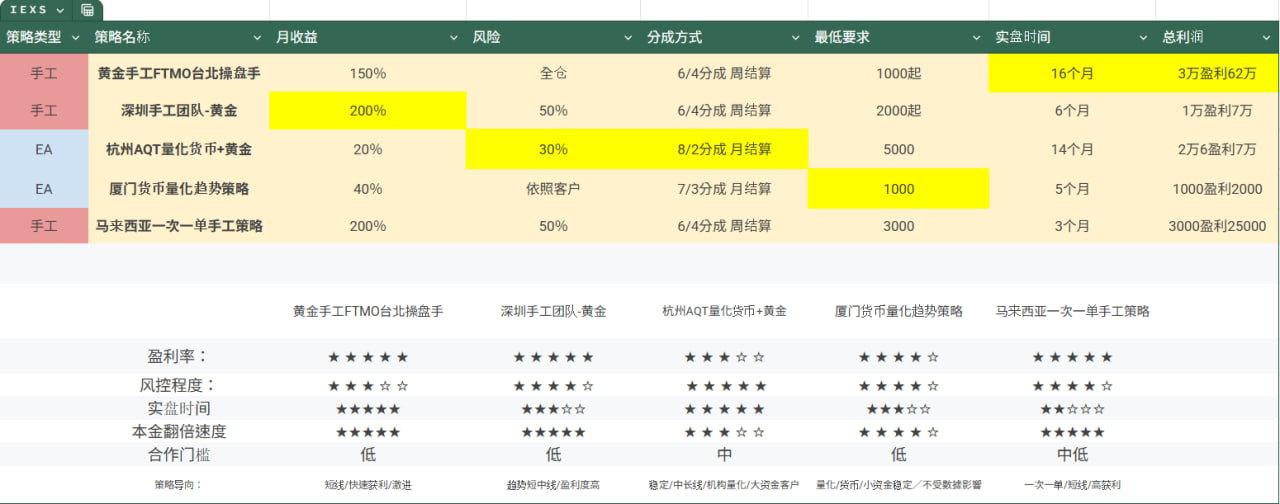1280x504 pixels.
Task: Click the 2万6盈利7万 profit cell
Action: (1217, 150)
